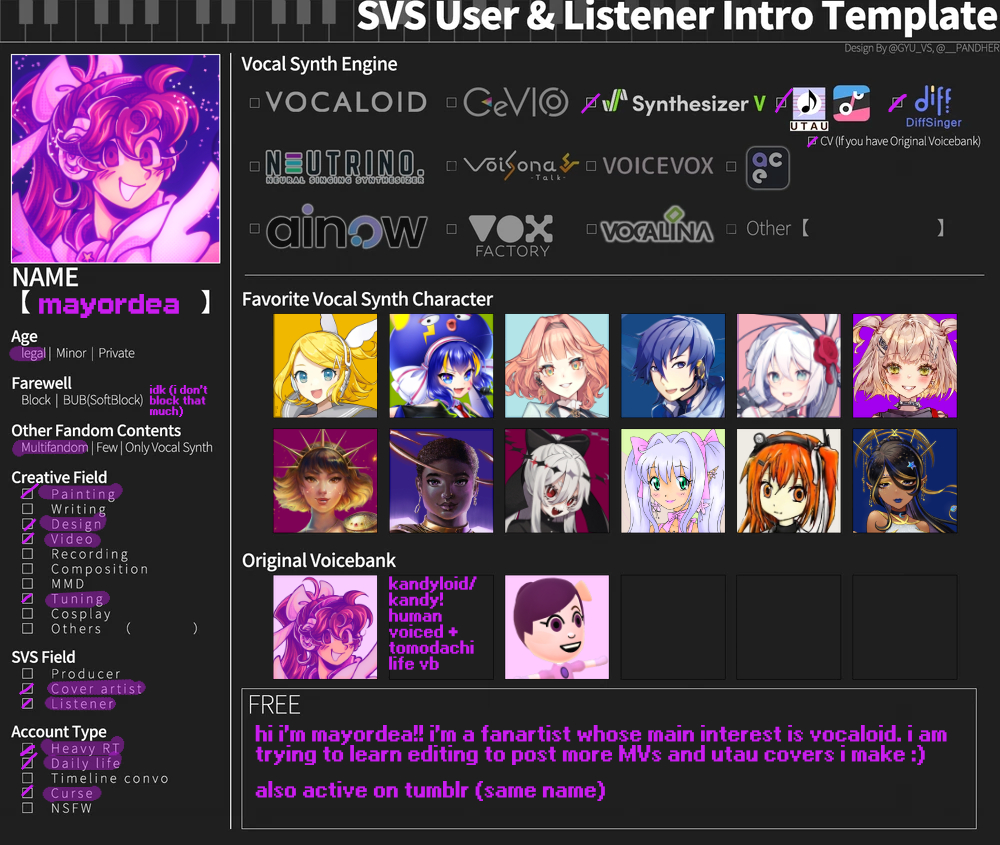This screenshot has height=845, width=1000.
Task: Click the Block farewell option
Action: click(36, 400)
